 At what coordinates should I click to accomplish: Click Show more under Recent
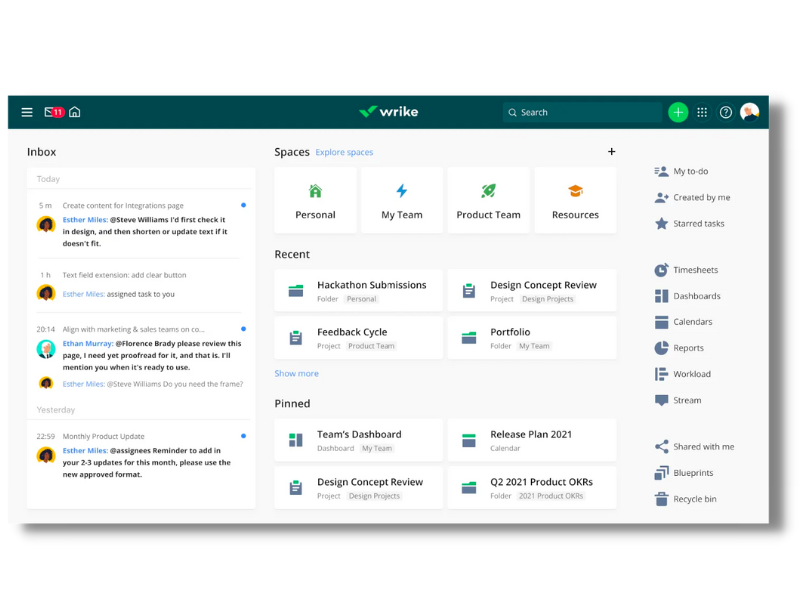[296, 373]
